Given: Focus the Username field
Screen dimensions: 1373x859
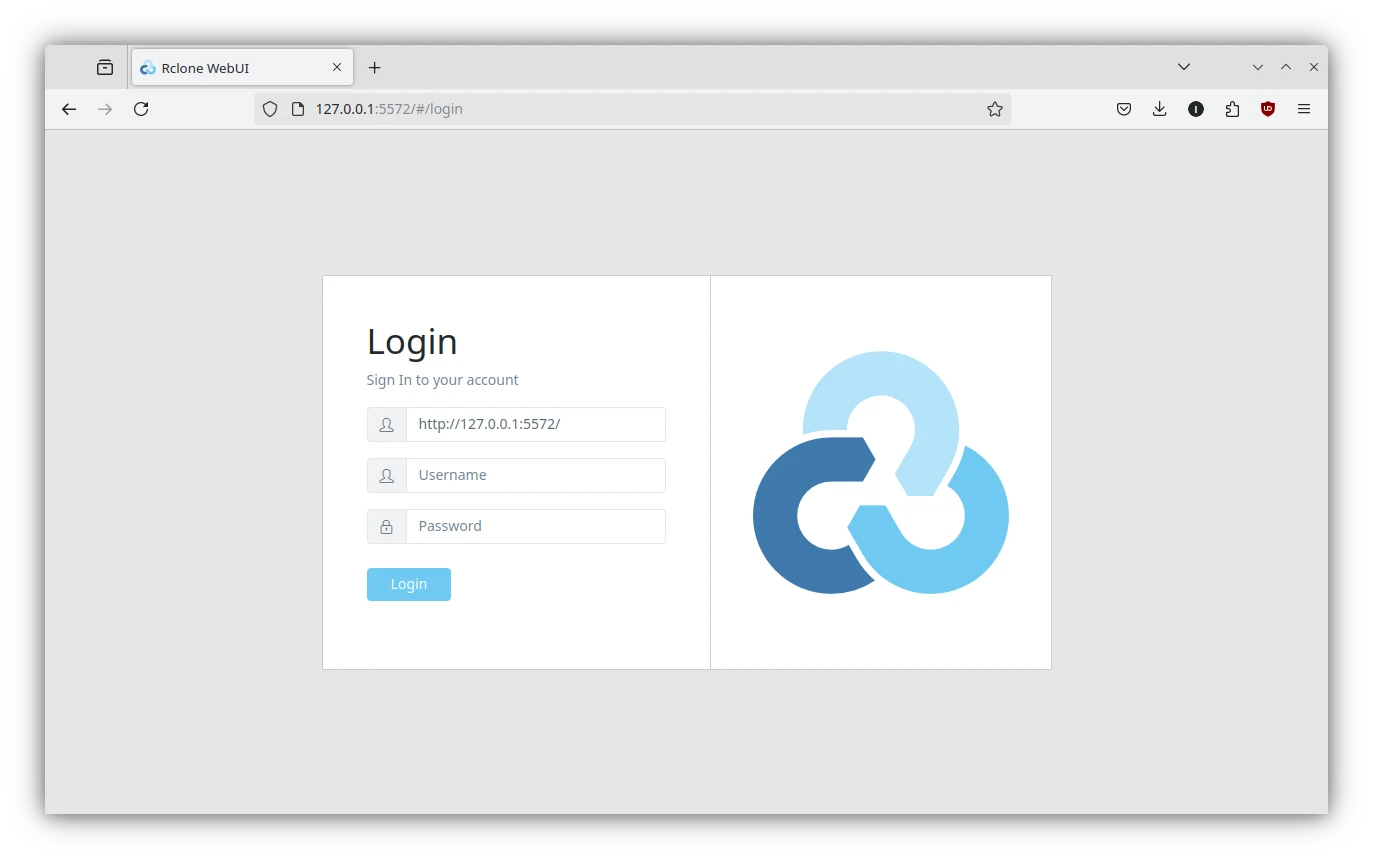Looking at the screenshot, I should click(x=536, y=475).
